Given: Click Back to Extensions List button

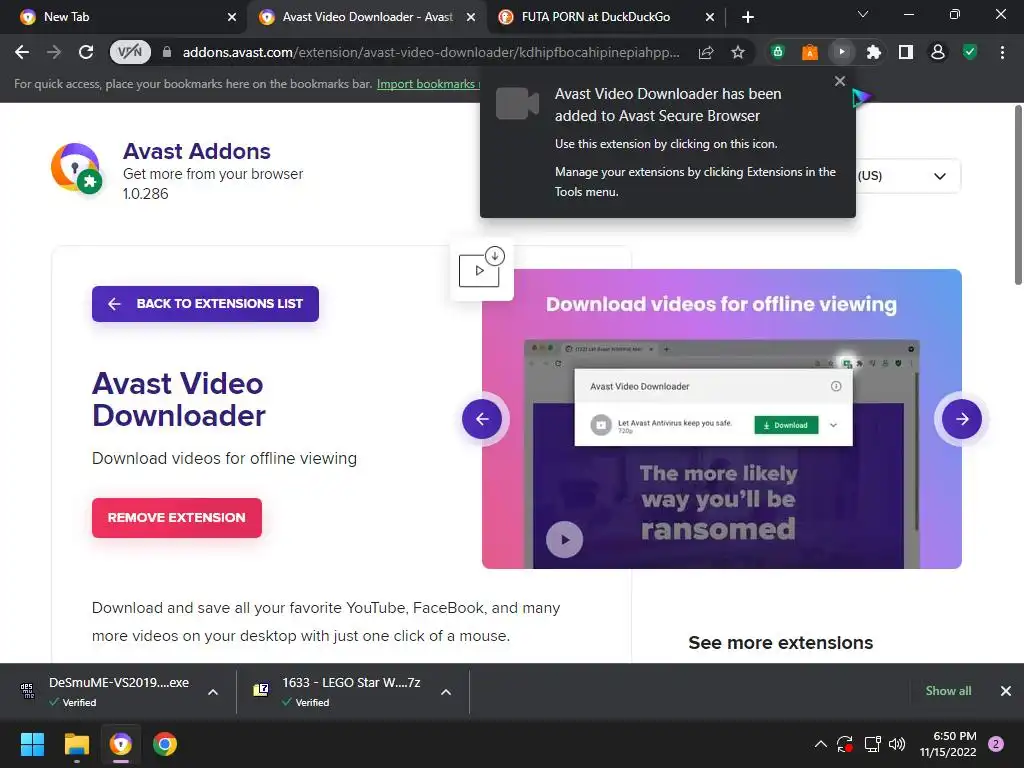Looking at the screenshot, I should click(x=205, y=304).
